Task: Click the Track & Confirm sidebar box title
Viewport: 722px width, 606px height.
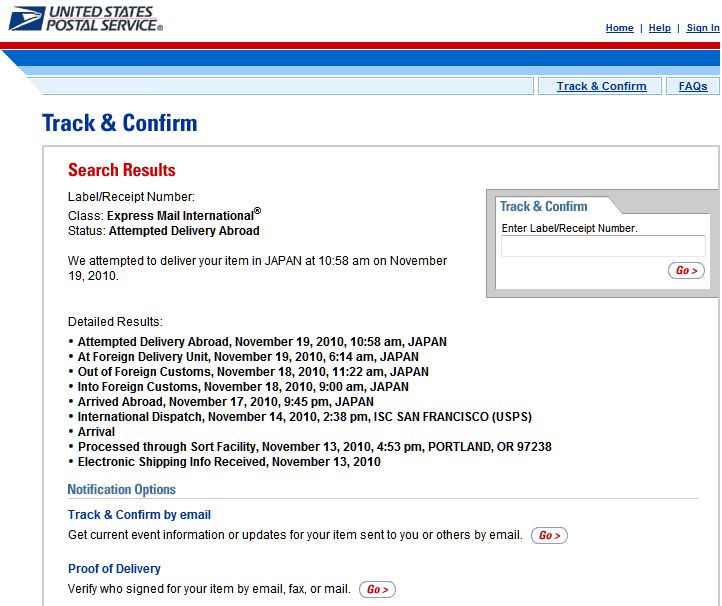Action: pyautogui.click(x=544, y=206)
